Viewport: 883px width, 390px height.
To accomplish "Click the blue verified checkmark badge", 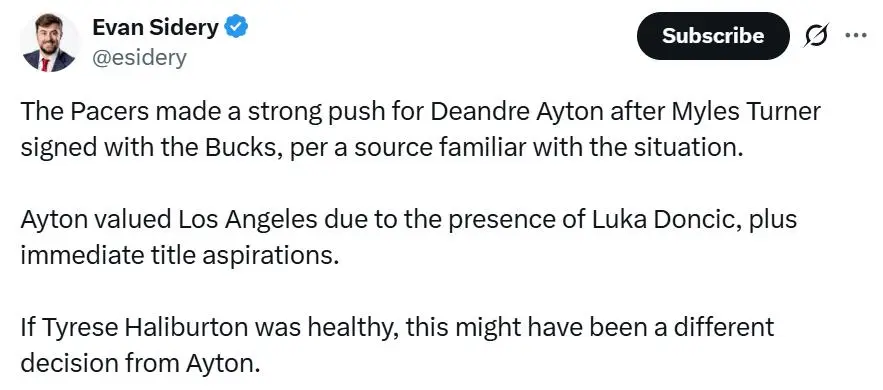I will [237, 27].
